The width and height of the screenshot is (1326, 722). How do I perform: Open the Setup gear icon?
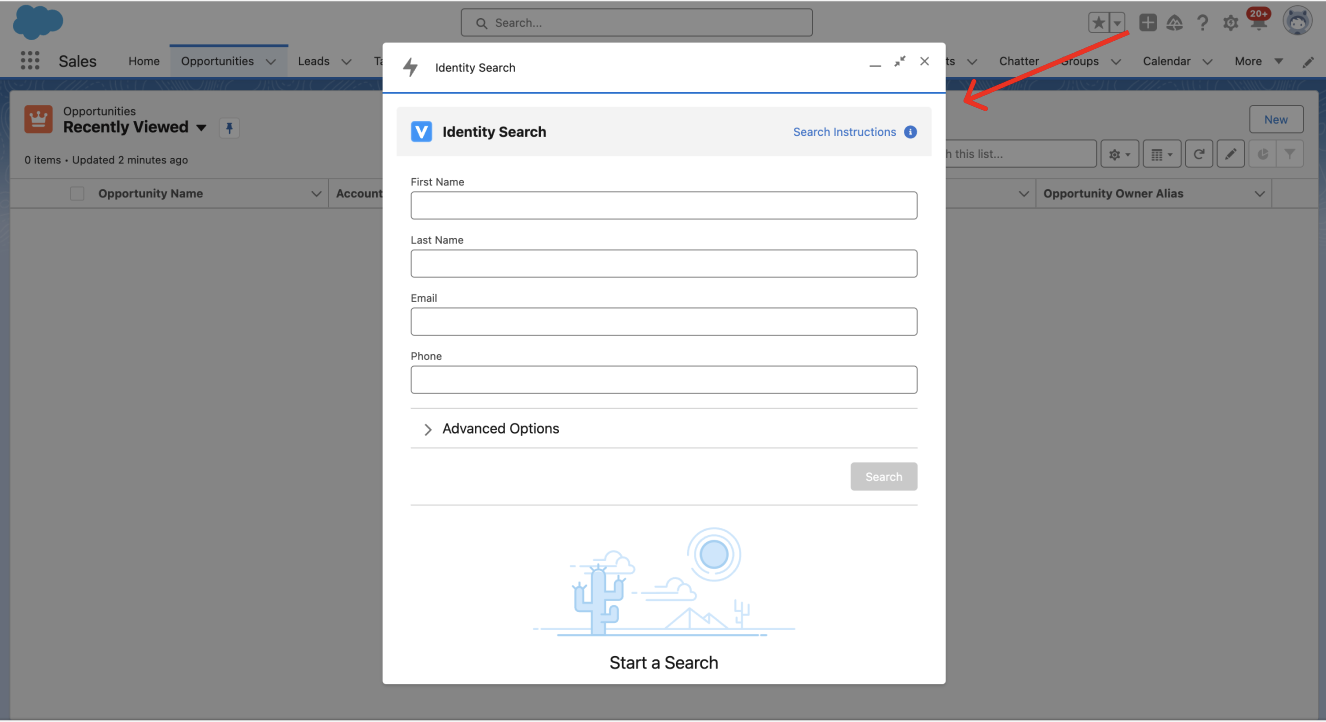1231,22
